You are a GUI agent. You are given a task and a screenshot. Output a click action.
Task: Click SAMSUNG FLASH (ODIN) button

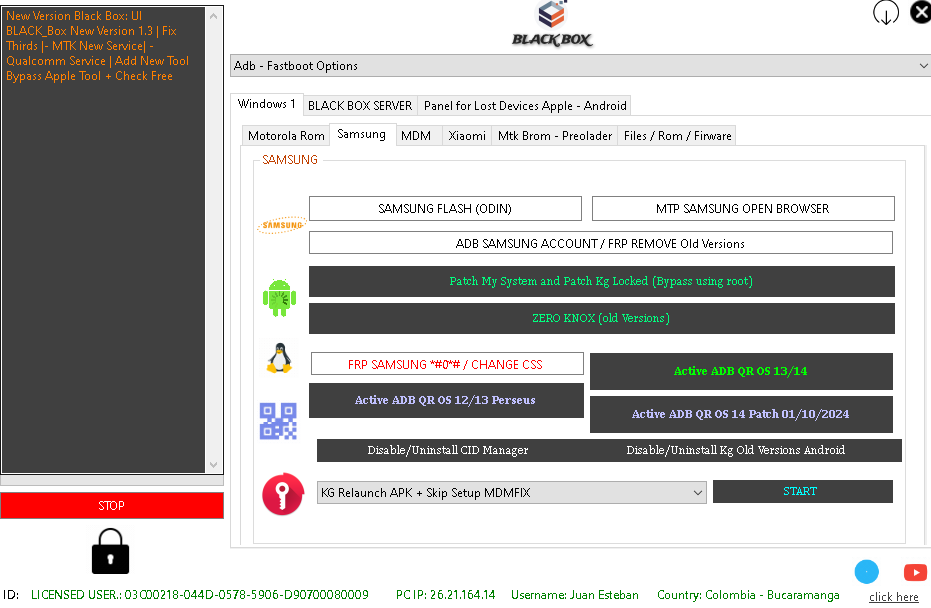point(445,208)
